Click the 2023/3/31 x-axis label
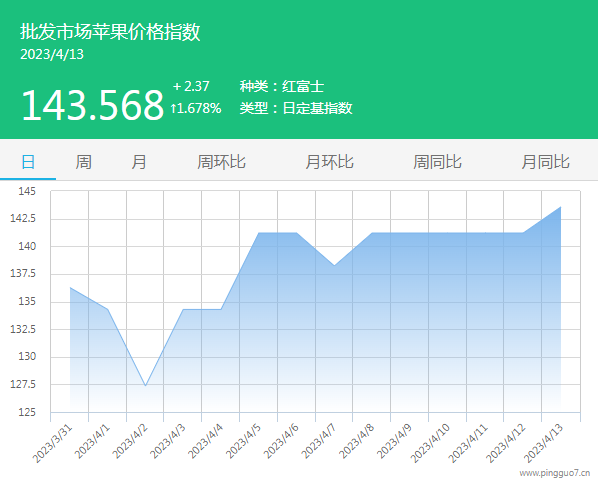598x478 pixels. [x=53, y=443]
